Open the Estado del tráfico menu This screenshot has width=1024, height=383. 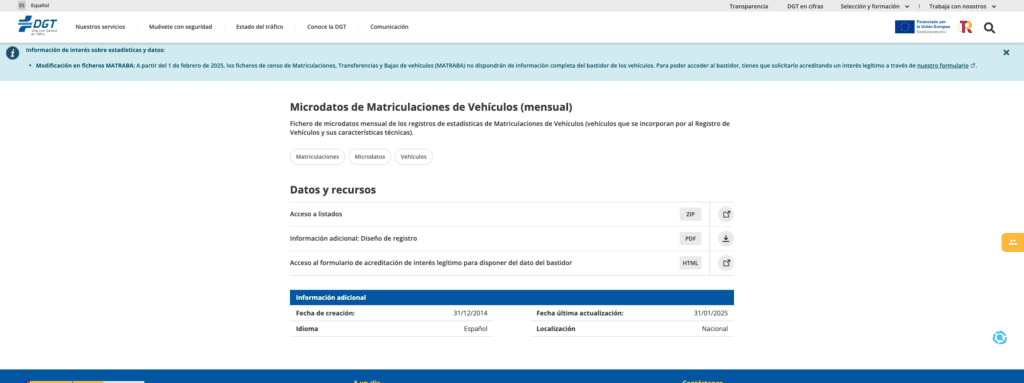tap(259, 27)
